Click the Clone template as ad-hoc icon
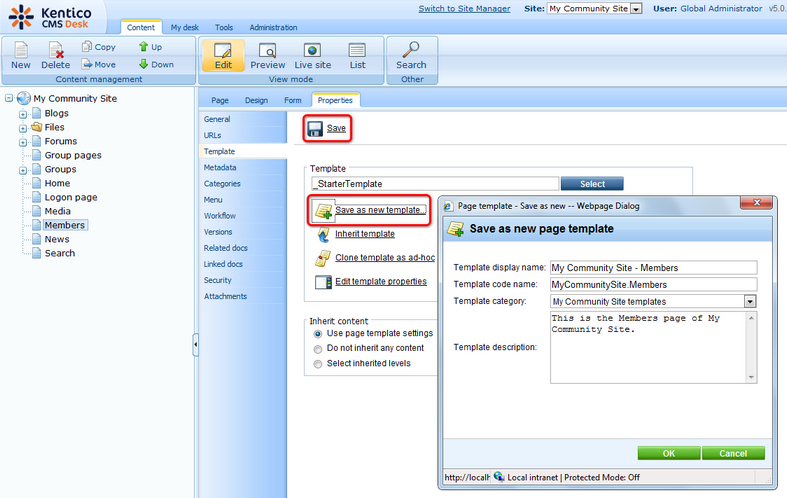 322,258
